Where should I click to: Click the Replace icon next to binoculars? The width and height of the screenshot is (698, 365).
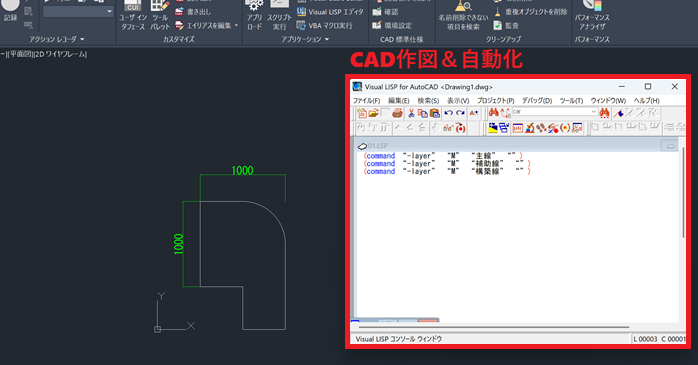pyautogui.click(x=505, y=113)
